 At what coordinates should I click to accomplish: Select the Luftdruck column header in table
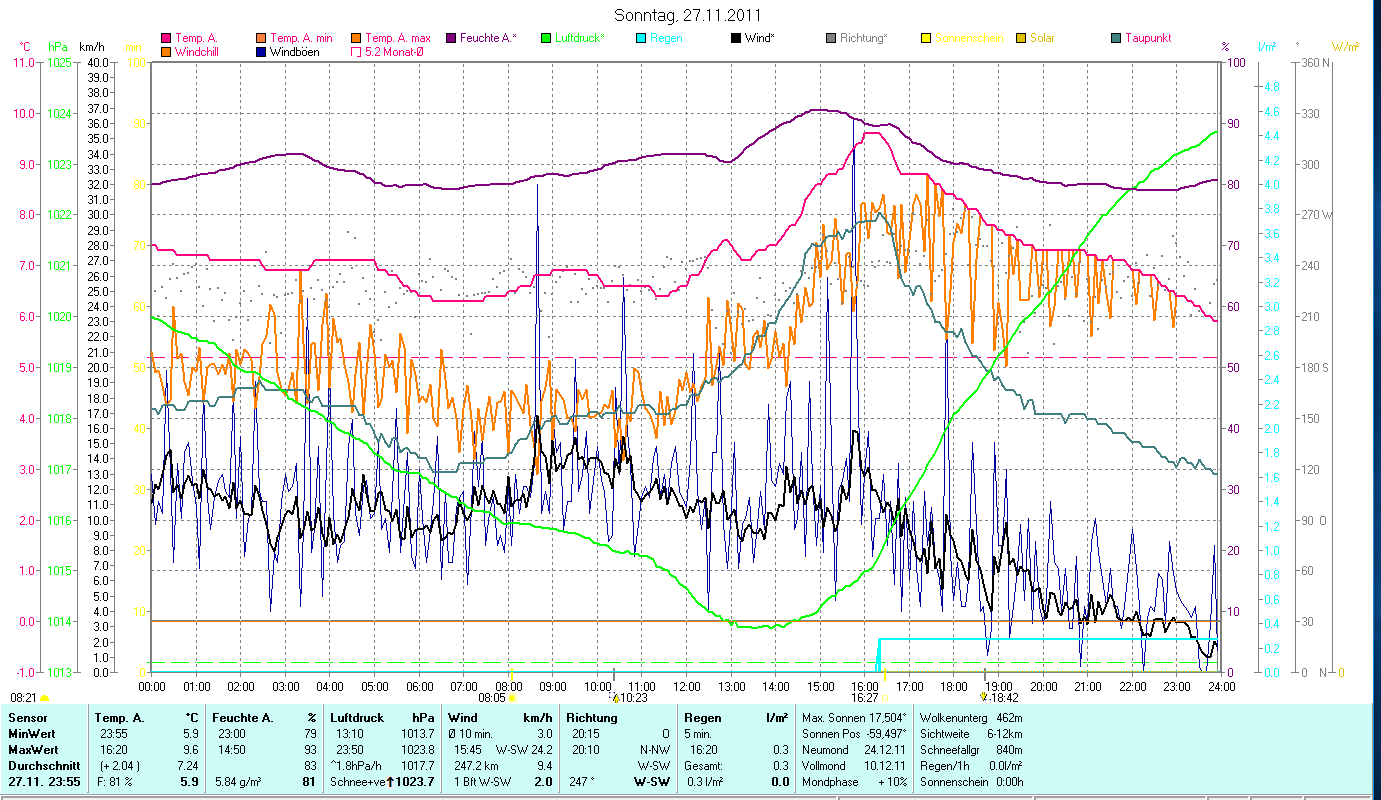[x=356, y=718]
